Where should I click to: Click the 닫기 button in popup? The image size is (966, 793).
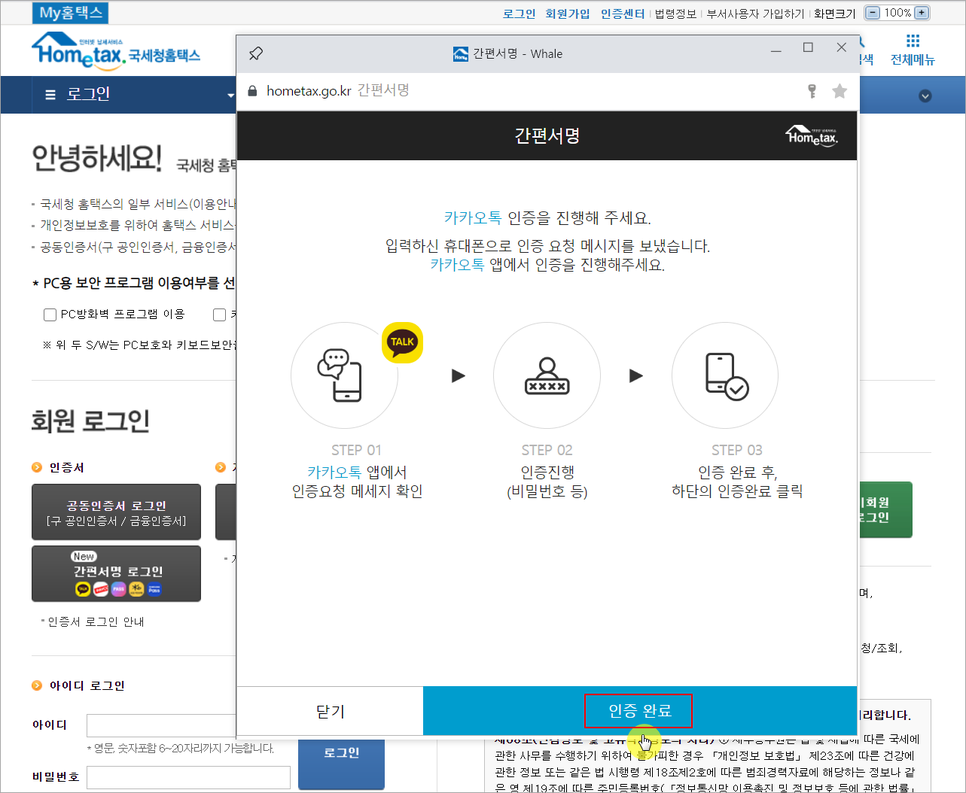[330, 711]
